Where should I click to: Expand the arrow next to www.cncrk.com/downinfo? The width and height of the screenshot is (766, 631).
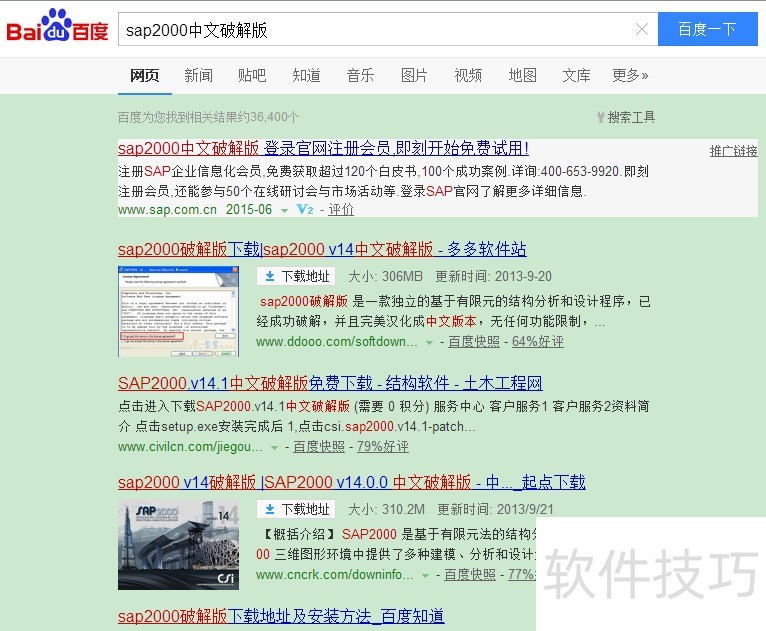[425, 575]
